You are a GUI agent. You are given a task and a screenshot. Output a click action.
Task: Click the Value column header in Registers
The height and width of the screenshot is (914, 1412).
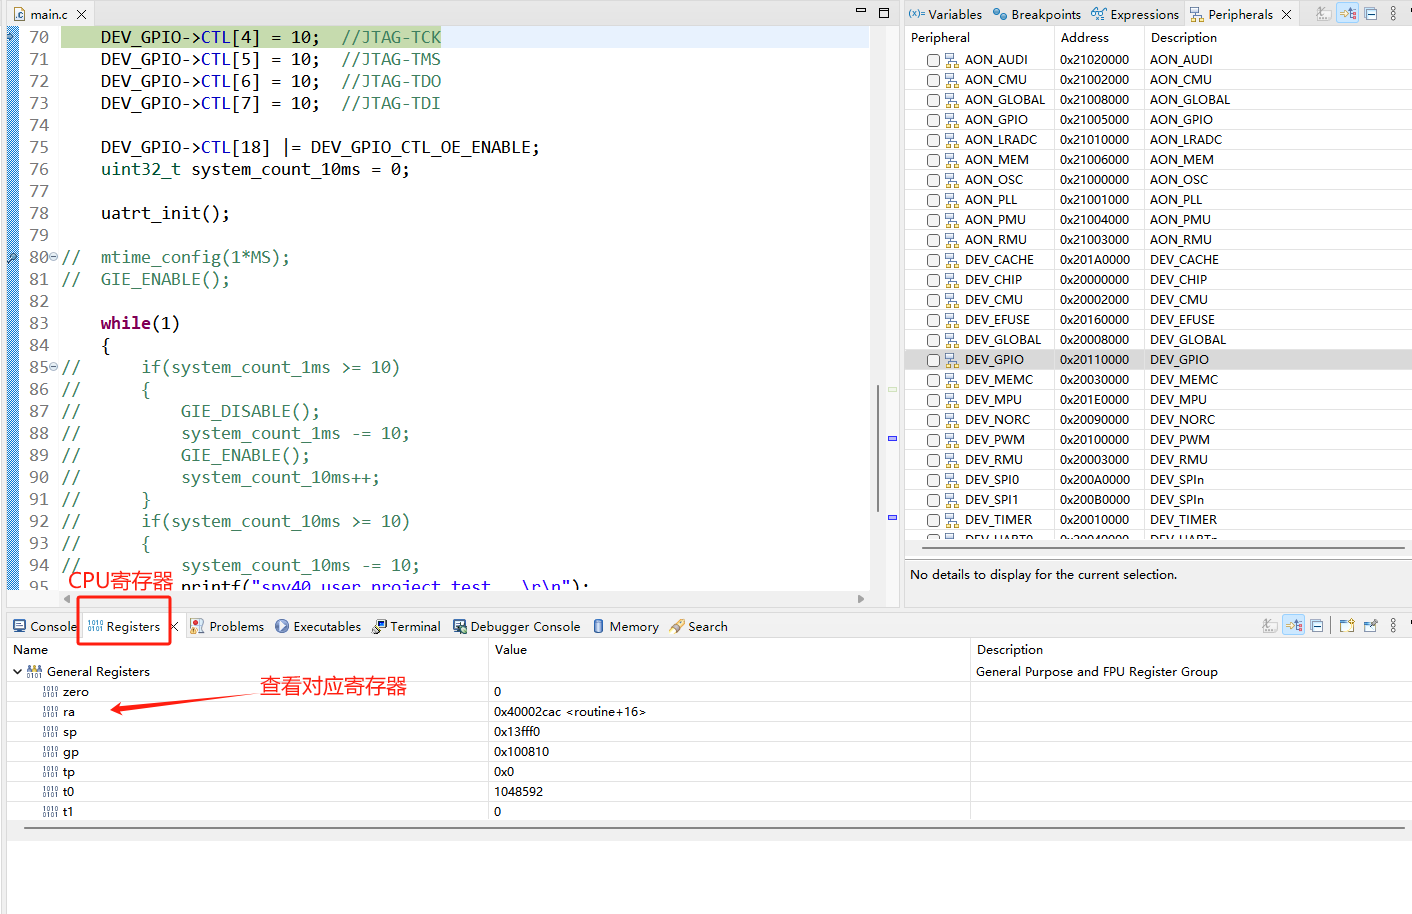[510, 650]
